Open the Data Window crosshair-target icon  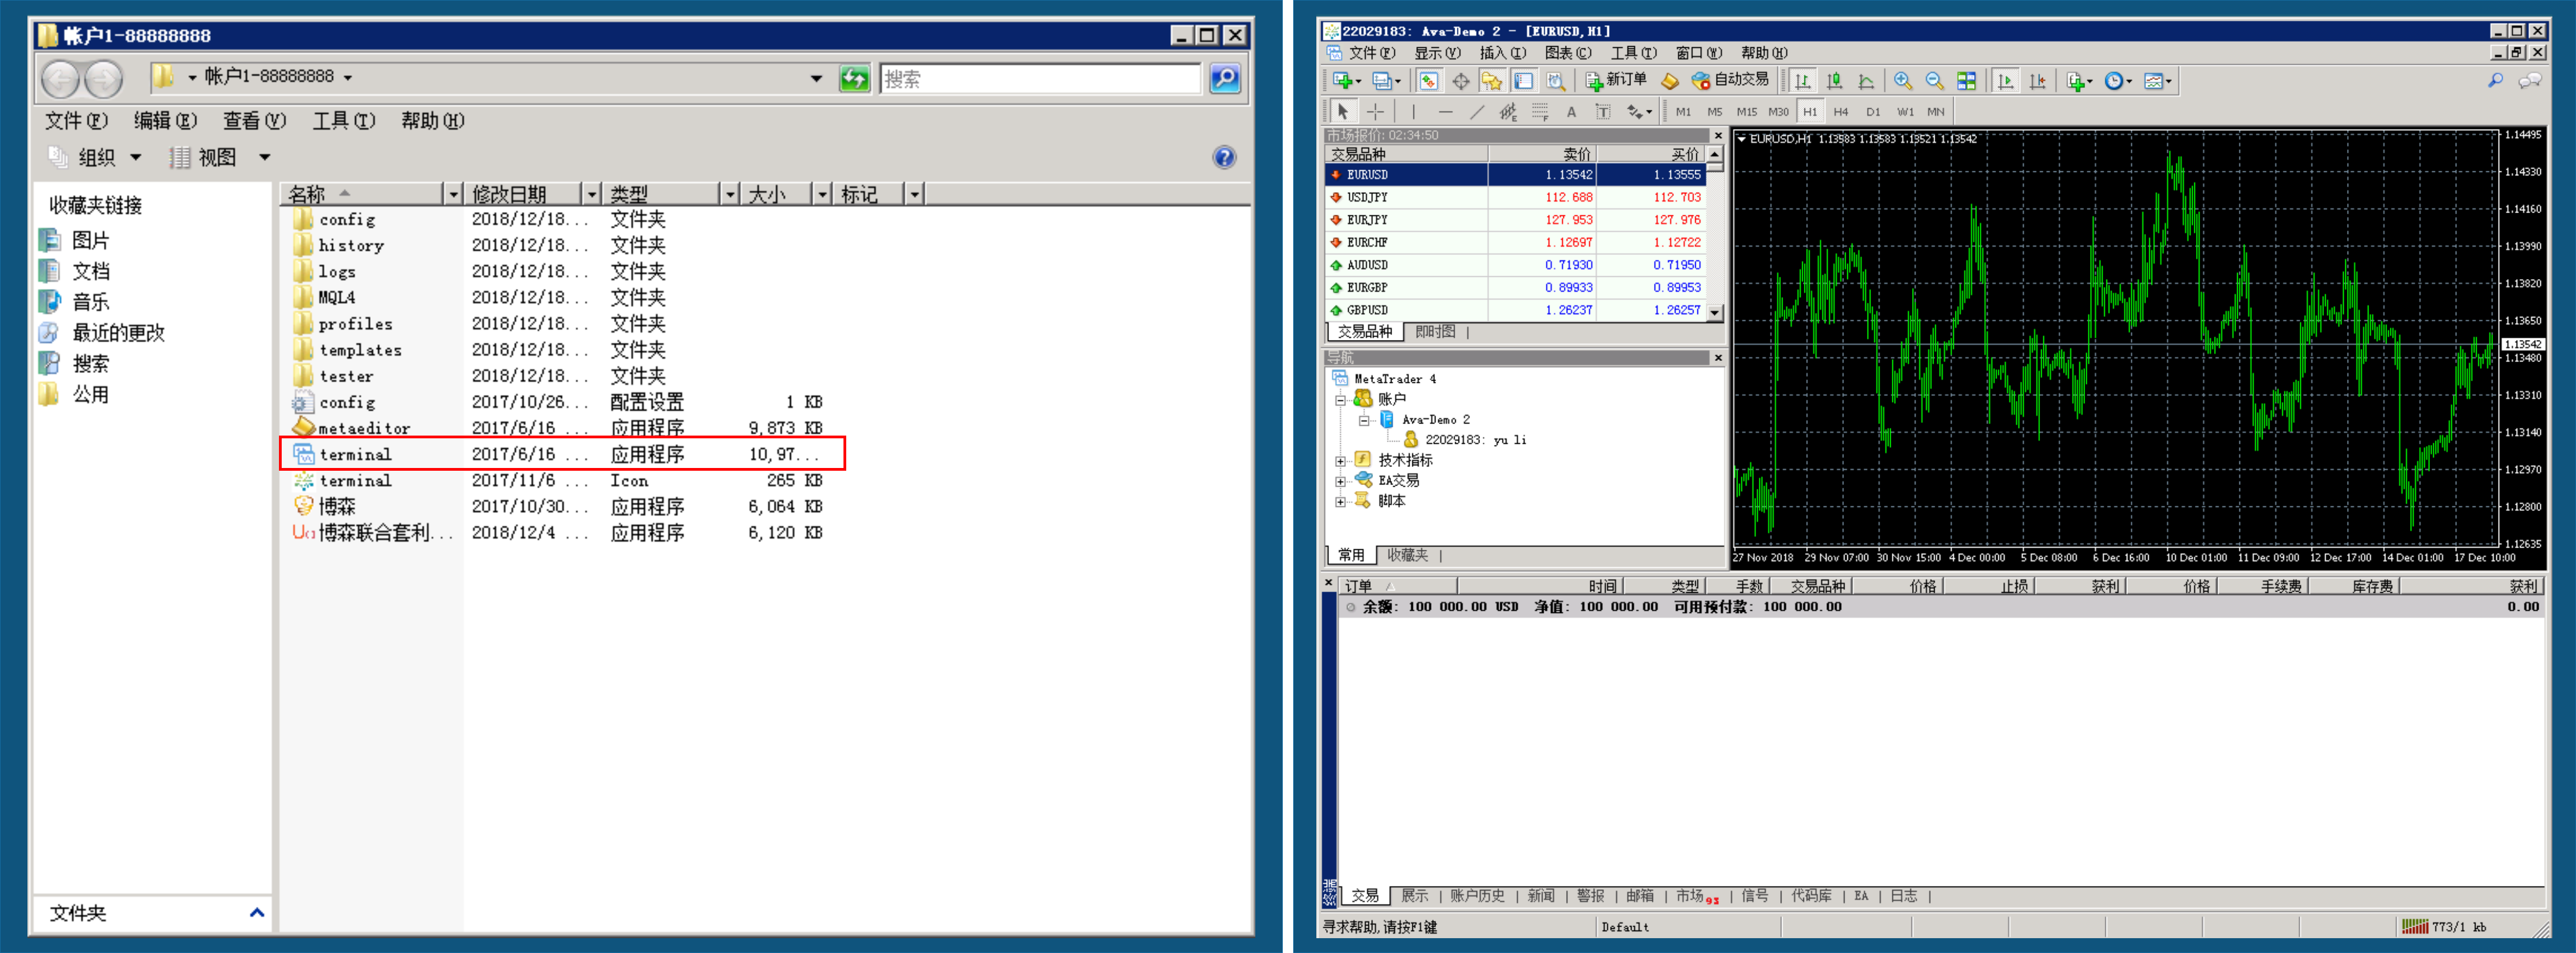coord(1460,81)
